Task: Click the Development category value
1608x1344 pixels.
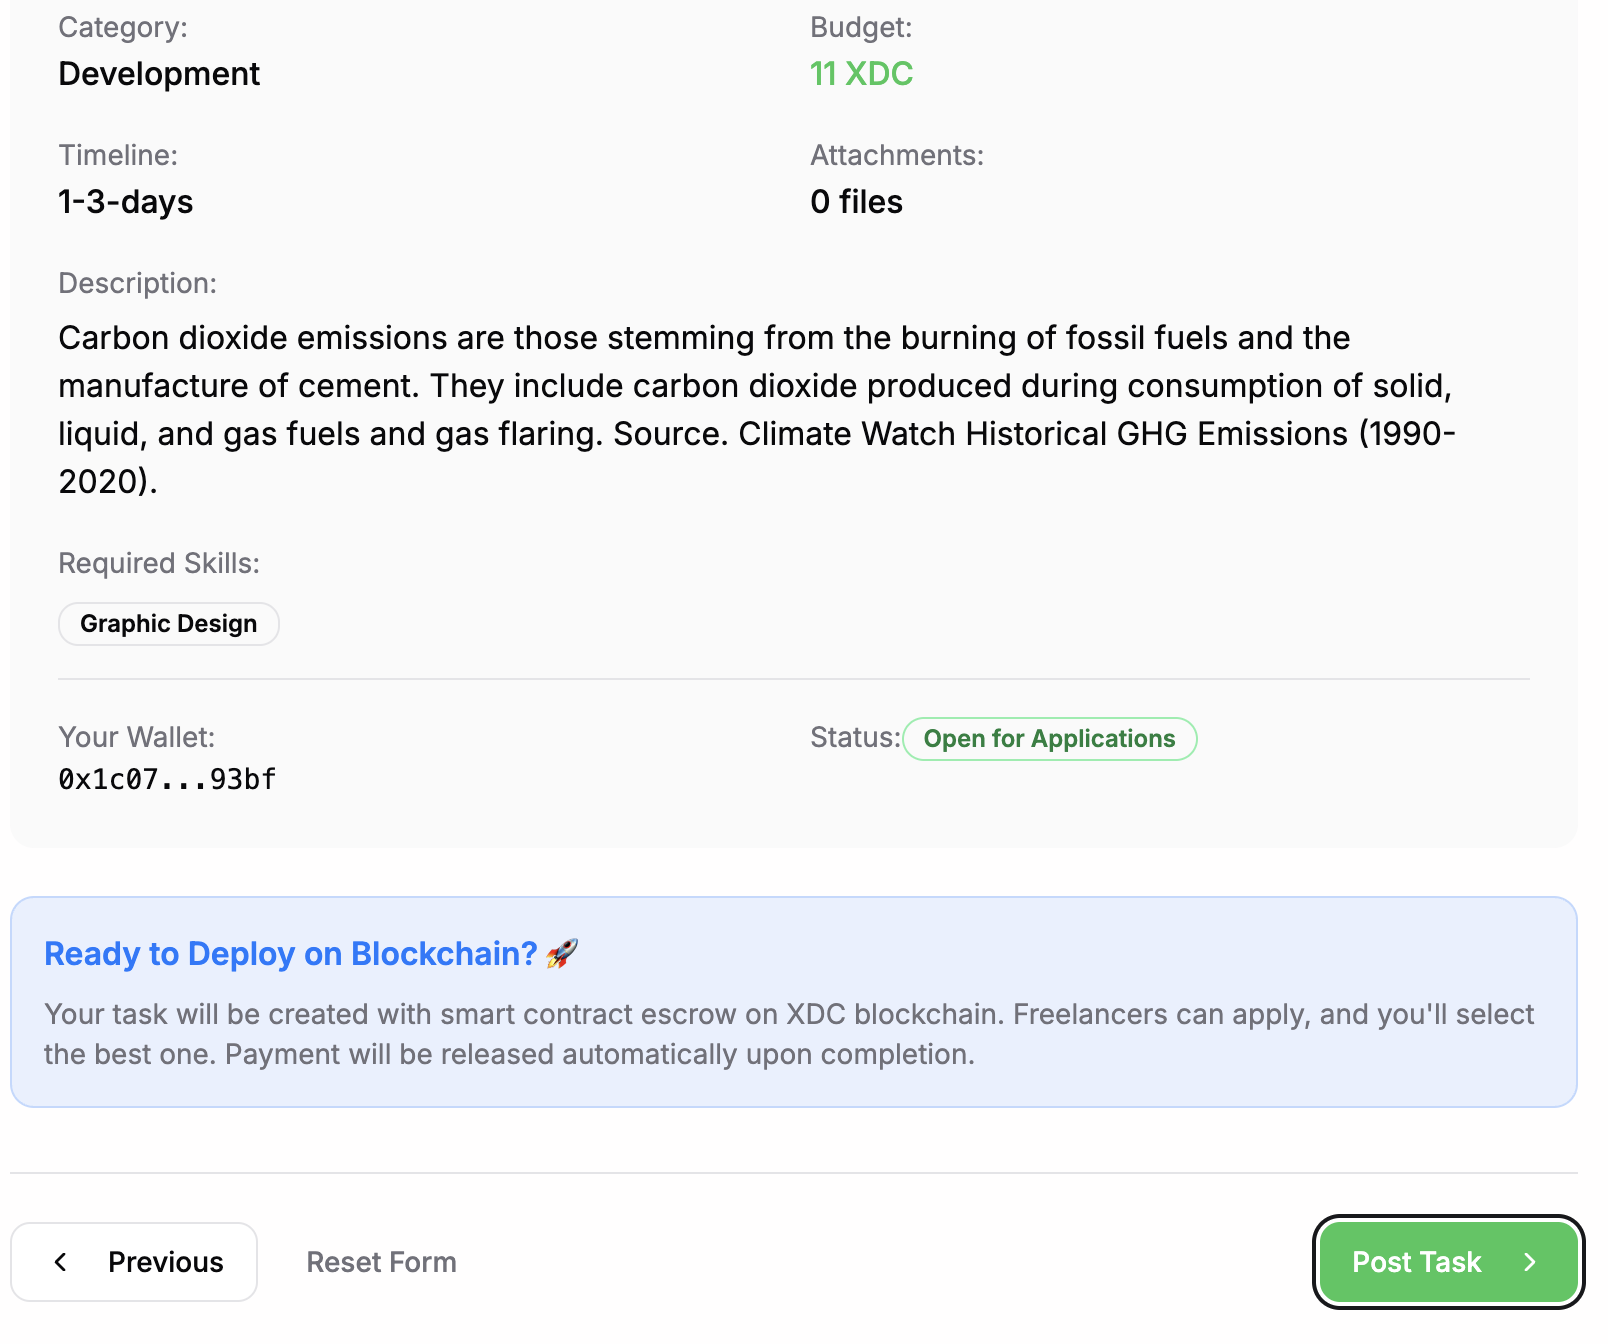Action: point(159,74)
